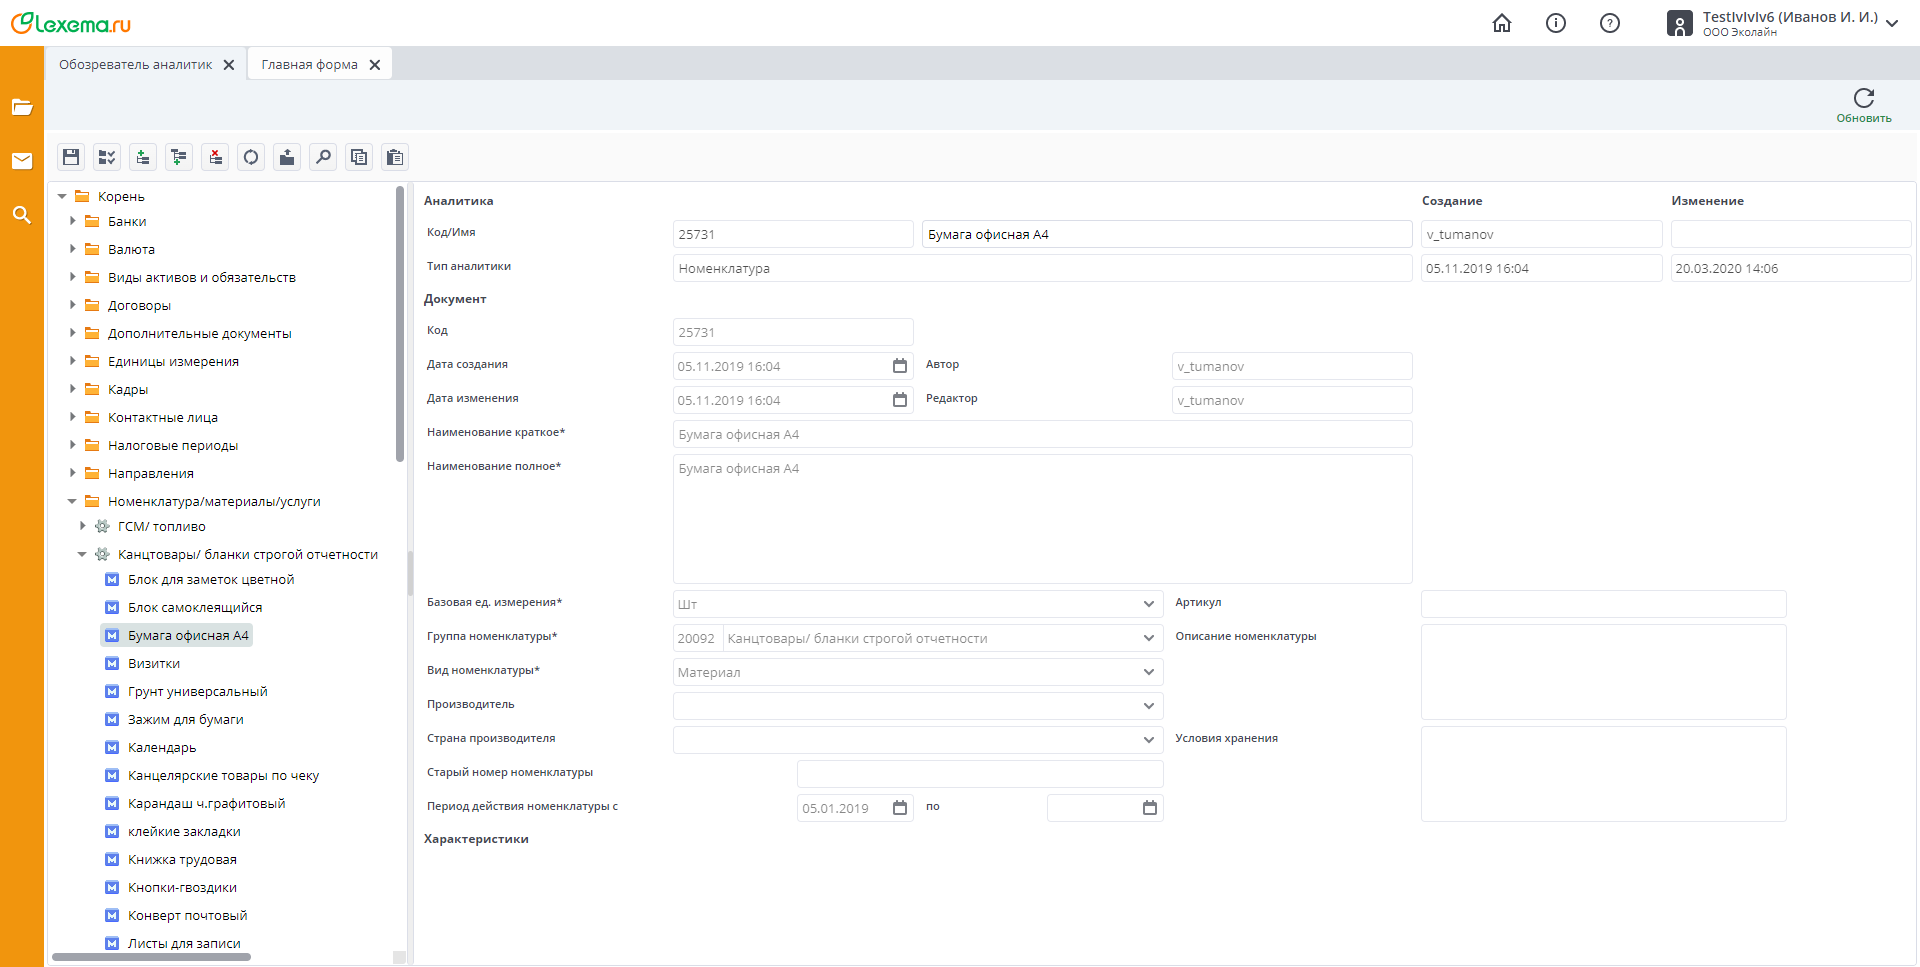Click the circular arrows refresh toolbar icon
The width and height of the screenshot is (1920, 967).
point(251,157)
